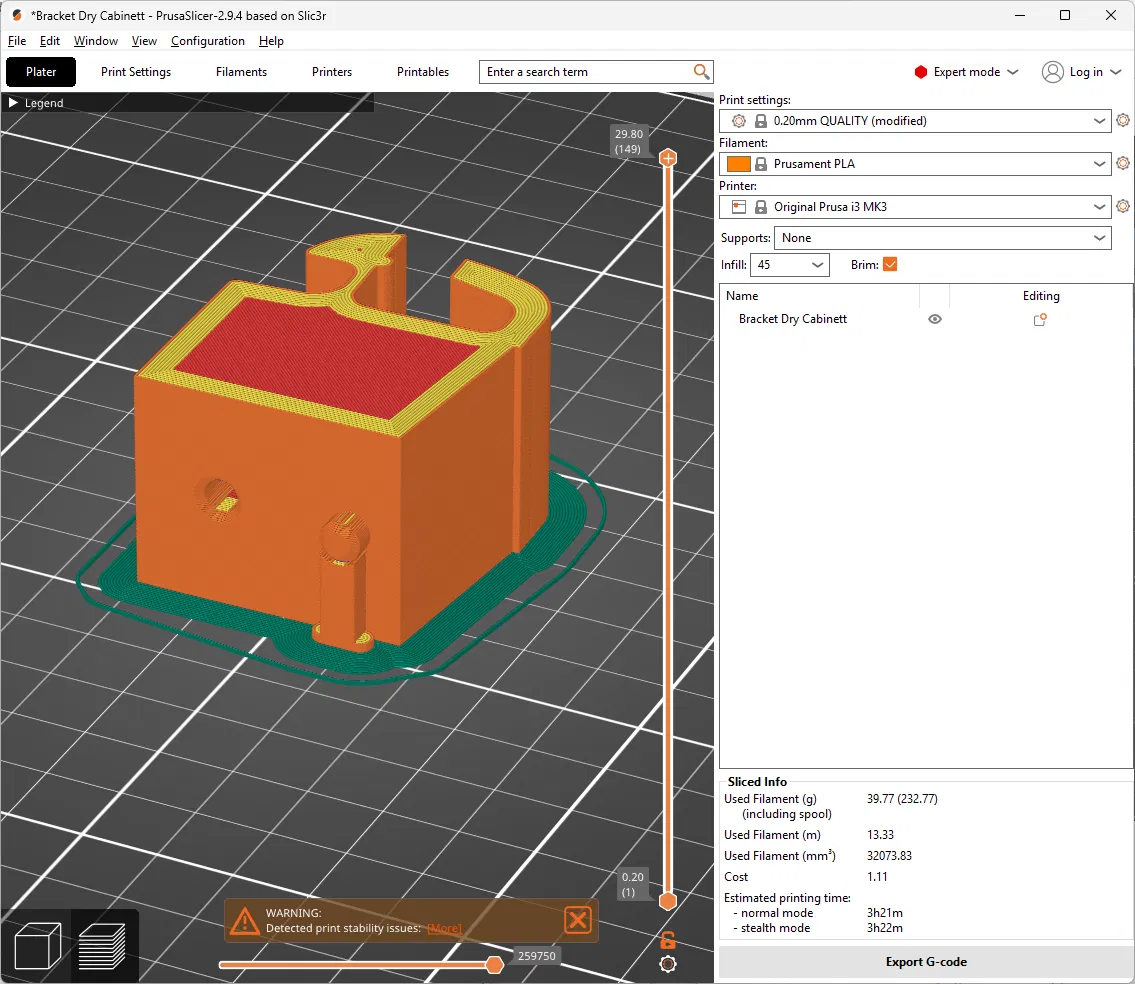
Task: Switch to 3D editor view cube icon
Action: click(37, 946)
